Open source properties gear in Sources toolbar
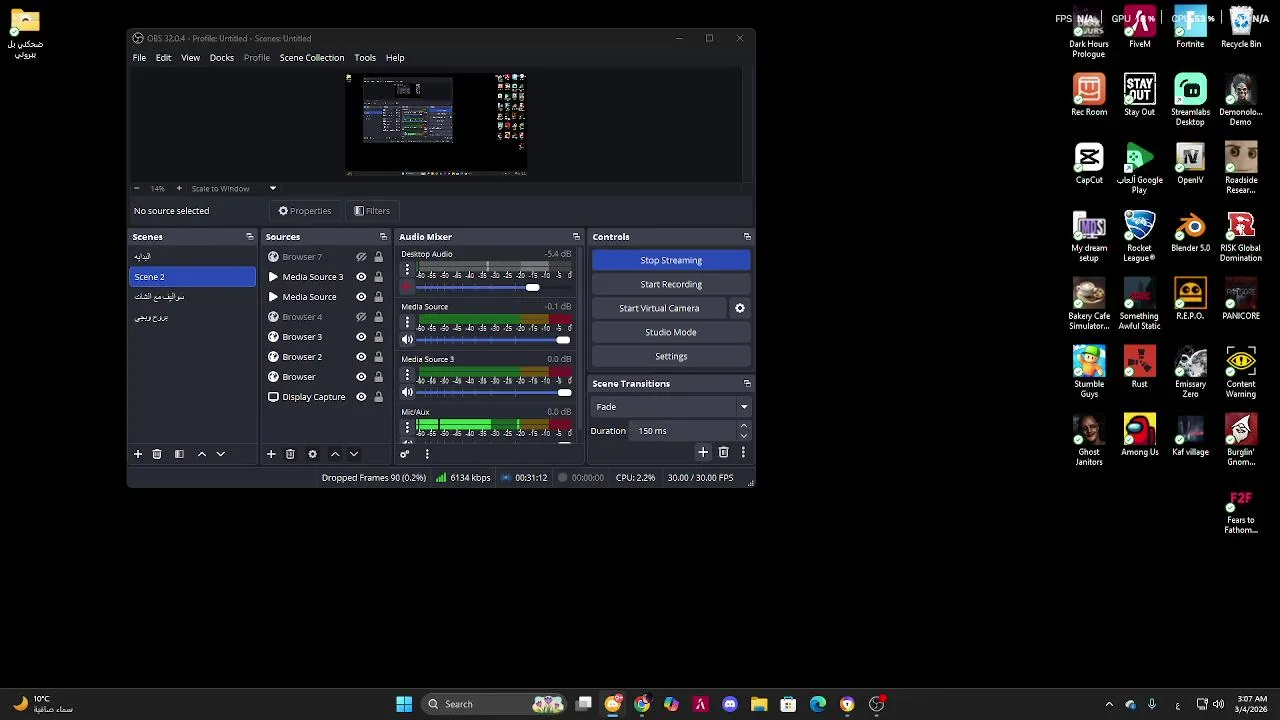 click(312, 454)
